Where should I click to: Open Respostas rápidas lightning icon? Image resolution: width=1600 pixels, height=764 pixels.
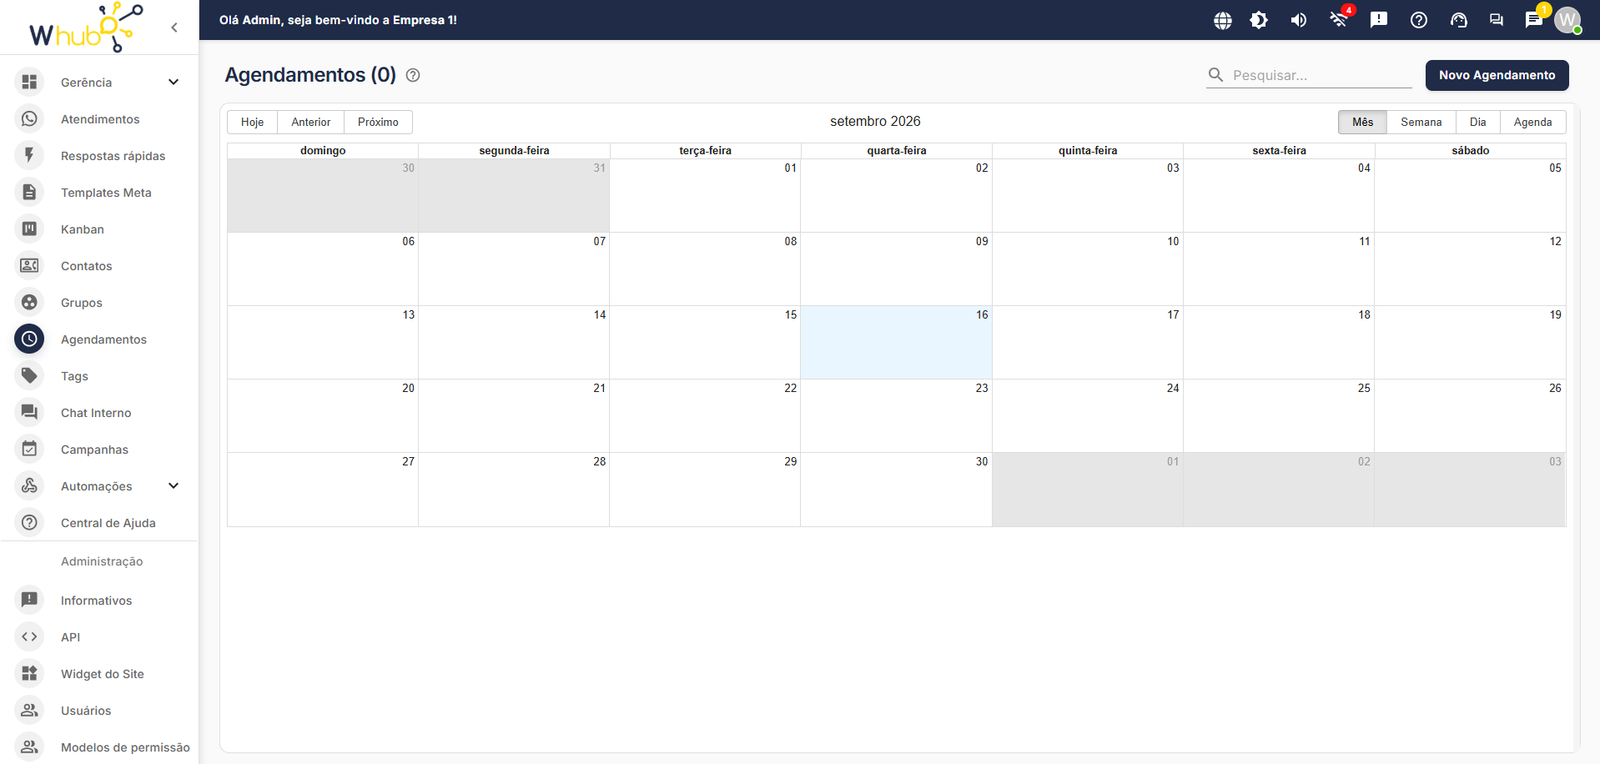(x=30, y=155)
